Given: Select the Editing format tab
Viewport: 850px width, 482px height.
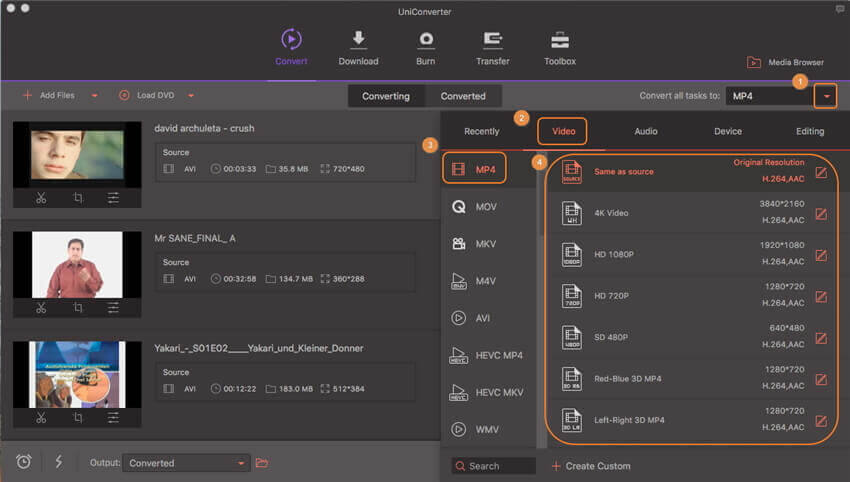Looking at the screenshot, I should point(810,131).
